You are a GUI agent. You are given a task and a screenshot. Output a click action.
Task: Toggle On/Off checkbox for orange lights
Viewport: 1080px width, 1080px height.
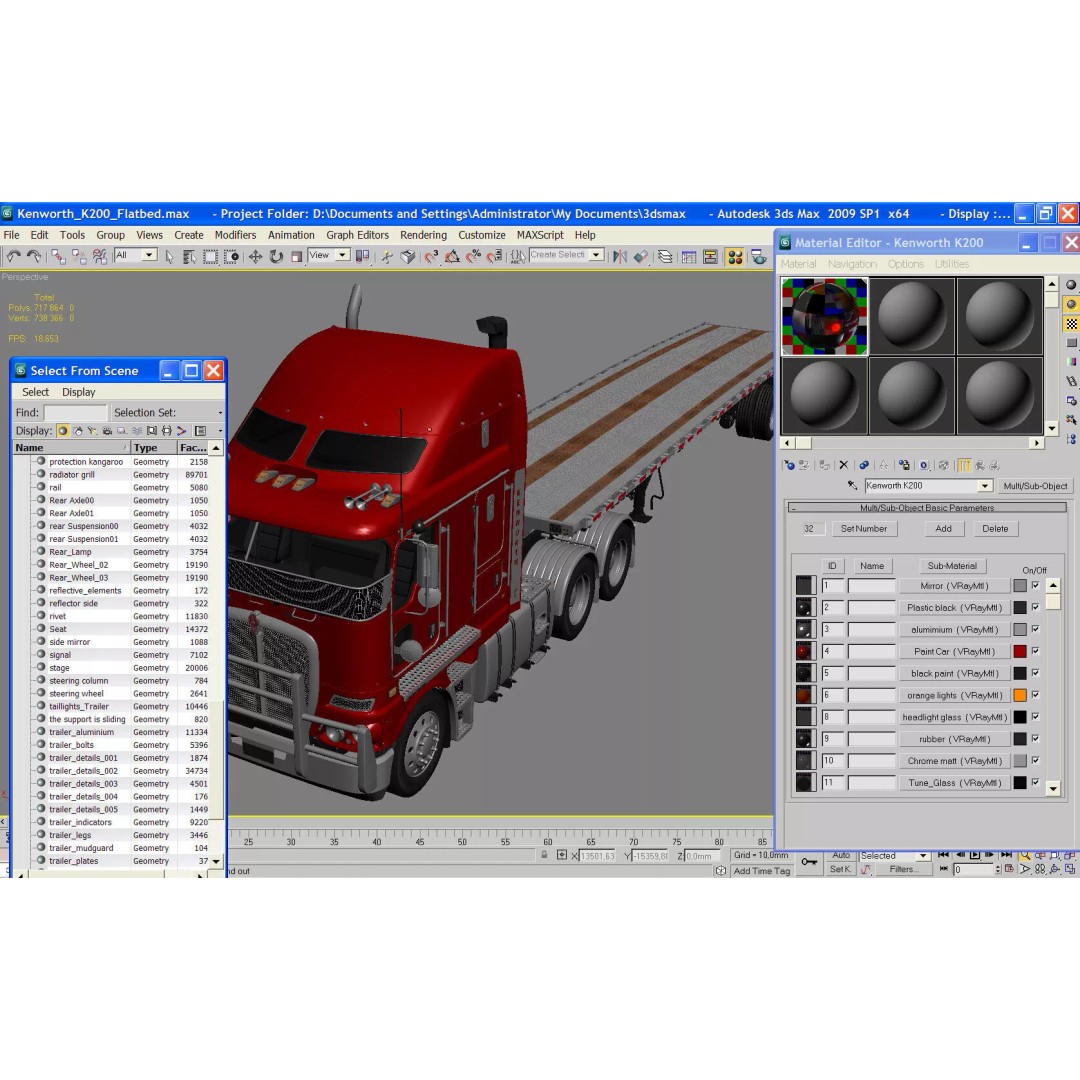[1035, 695]
